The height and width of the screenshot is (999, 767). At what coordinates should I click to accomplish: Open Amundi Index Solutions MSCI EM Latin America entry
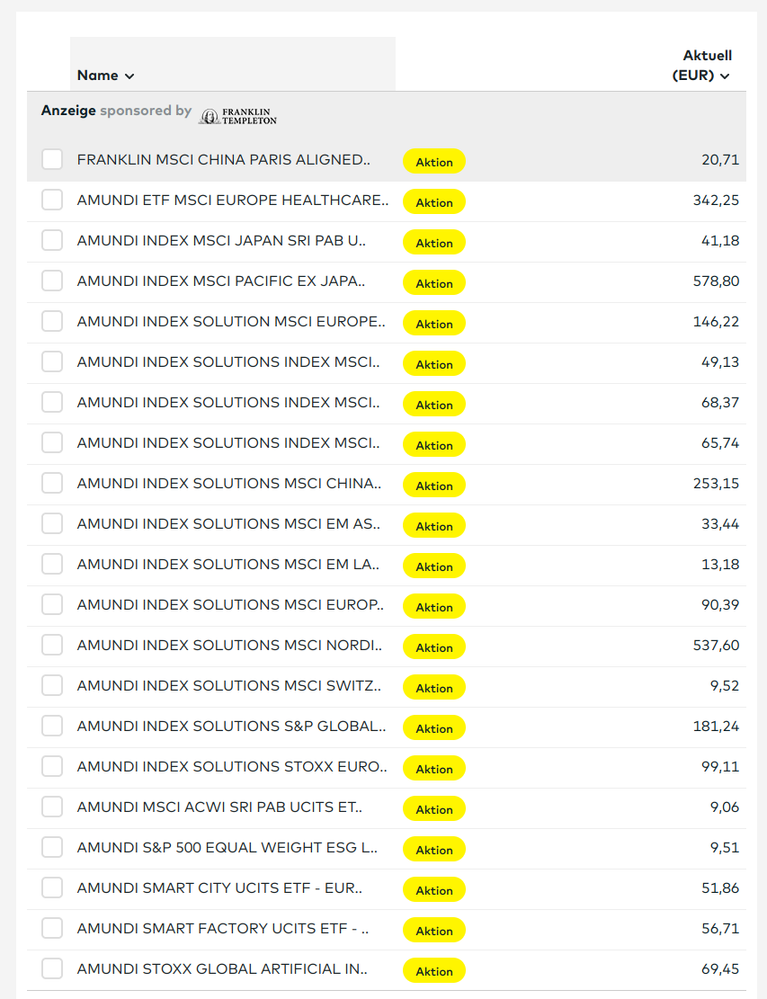(x=228, y=564)
